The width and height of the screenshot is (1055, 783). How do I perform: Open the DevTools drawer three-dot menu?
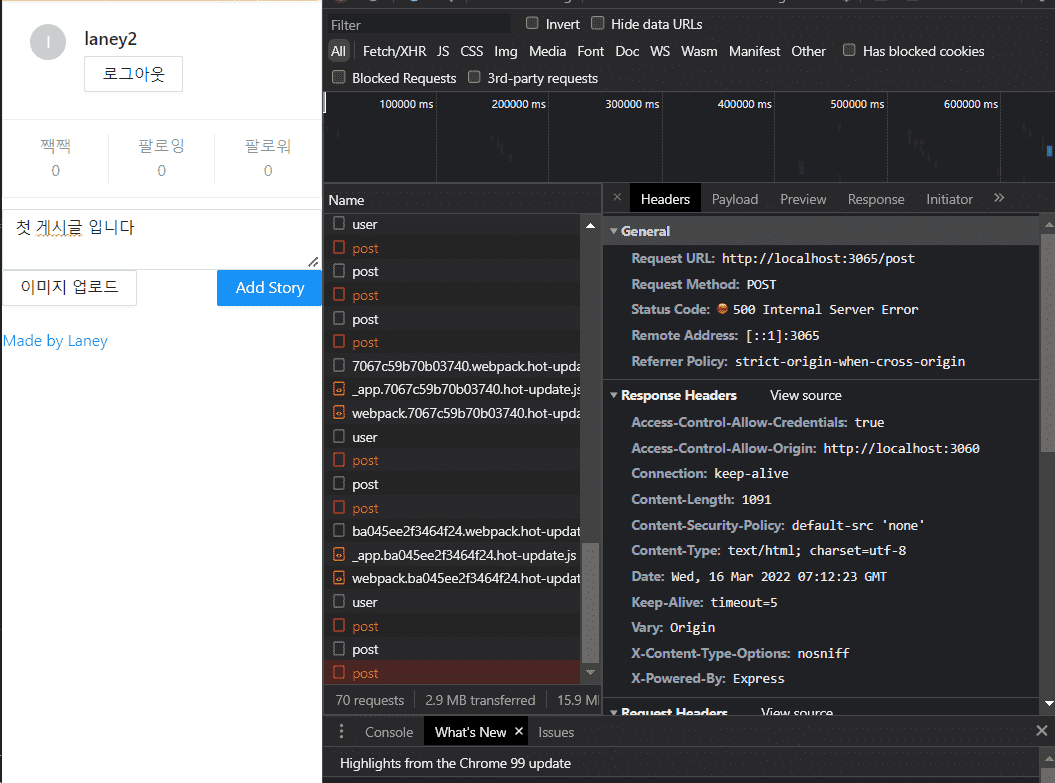click(342, 731)
